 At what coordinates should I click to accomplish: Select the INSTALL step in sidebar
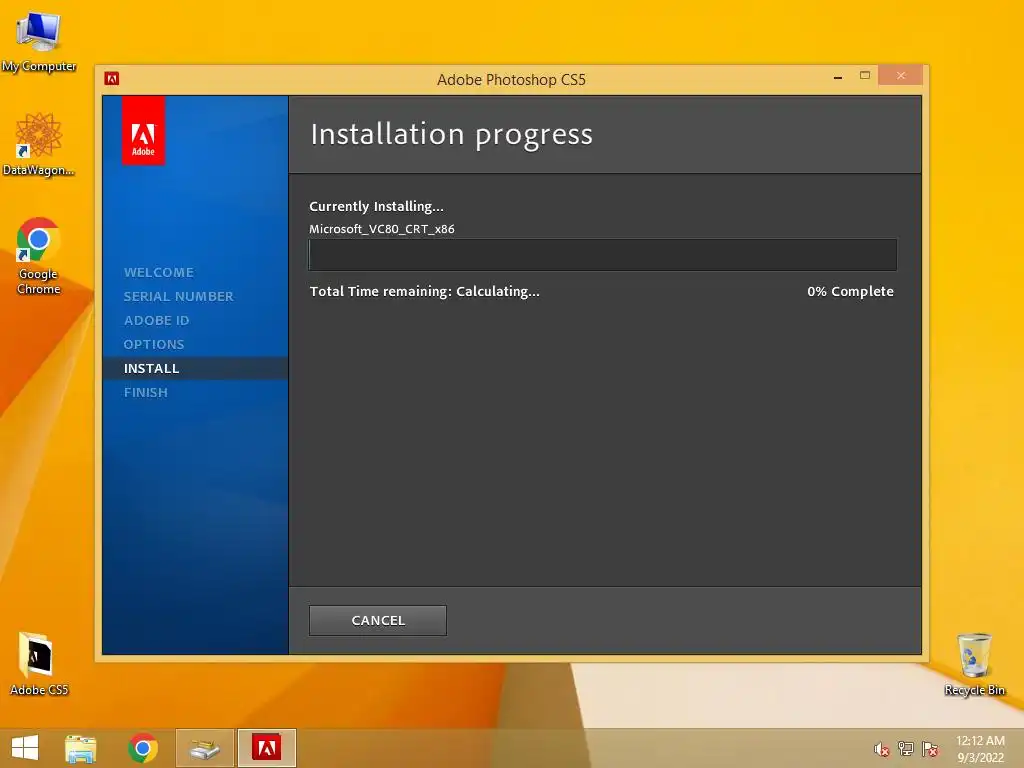point(152,368)
